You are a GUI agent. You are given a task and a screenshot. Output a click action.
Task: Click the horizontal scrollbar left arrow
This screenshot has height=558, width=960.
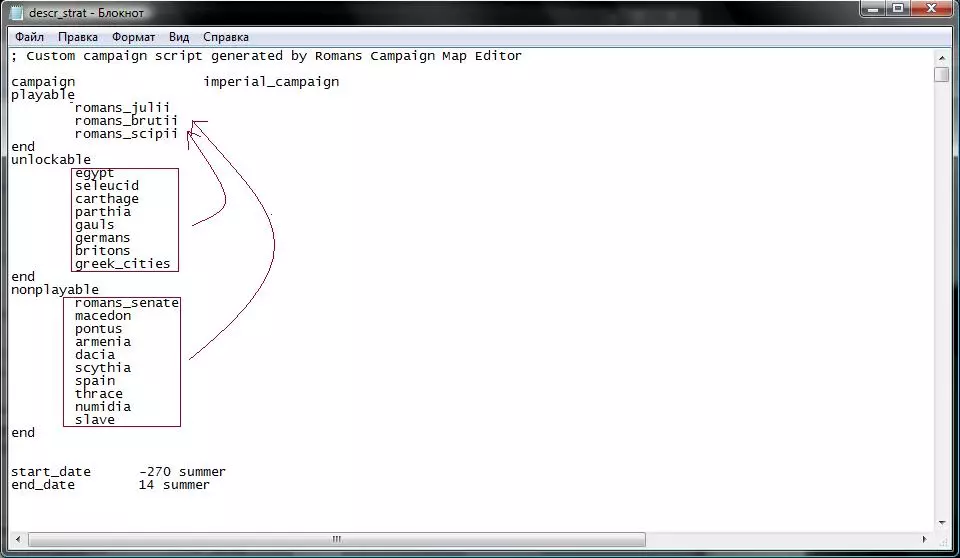[x=18, y=539]
